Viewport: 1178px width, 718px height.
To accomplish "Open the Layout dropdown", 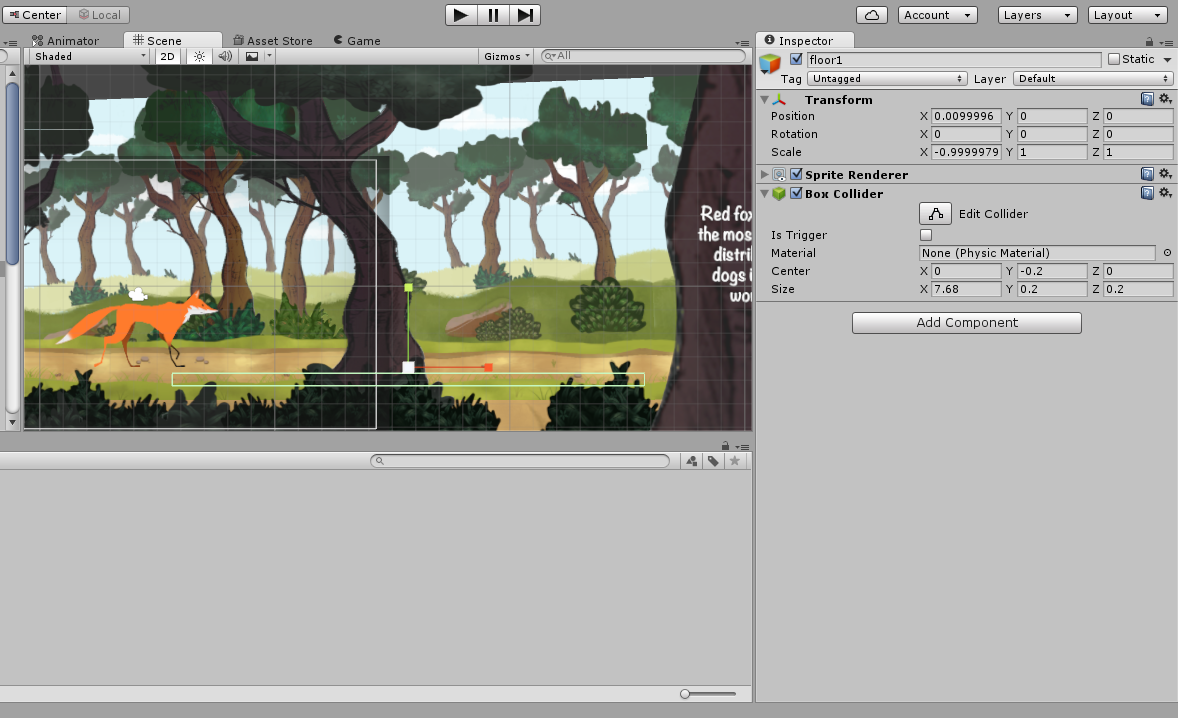I will point(1127,14).
